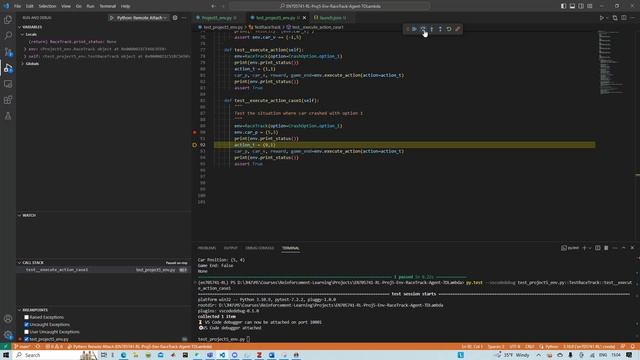Split the terminal in the panel
640x360 pixels.
pyautogui.click(x=598, y=248)
